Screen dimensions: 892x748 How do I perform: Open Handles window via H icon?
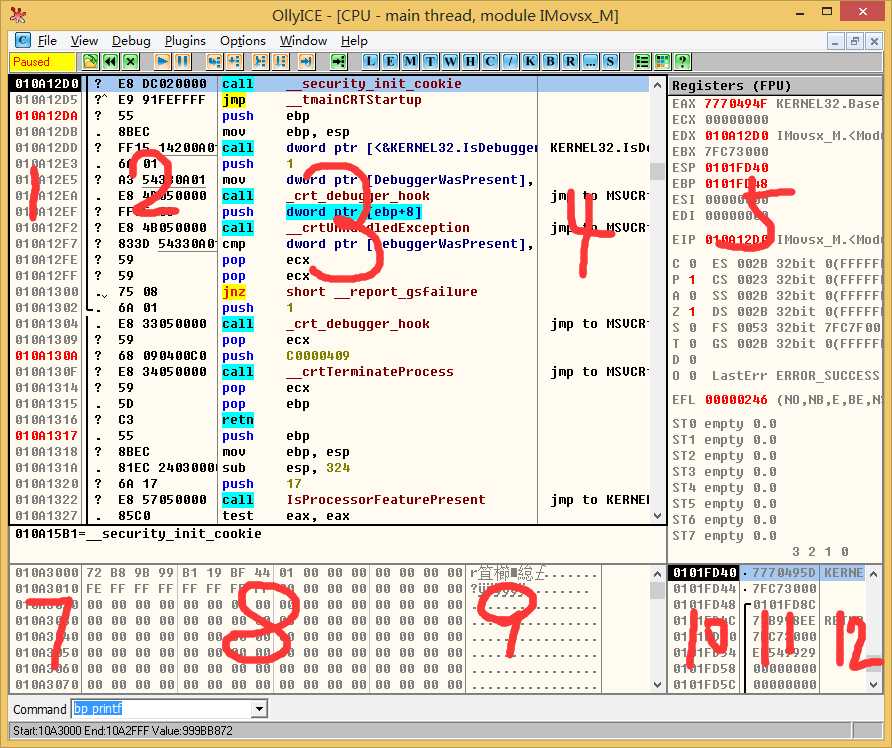click(x=470, y=61)
